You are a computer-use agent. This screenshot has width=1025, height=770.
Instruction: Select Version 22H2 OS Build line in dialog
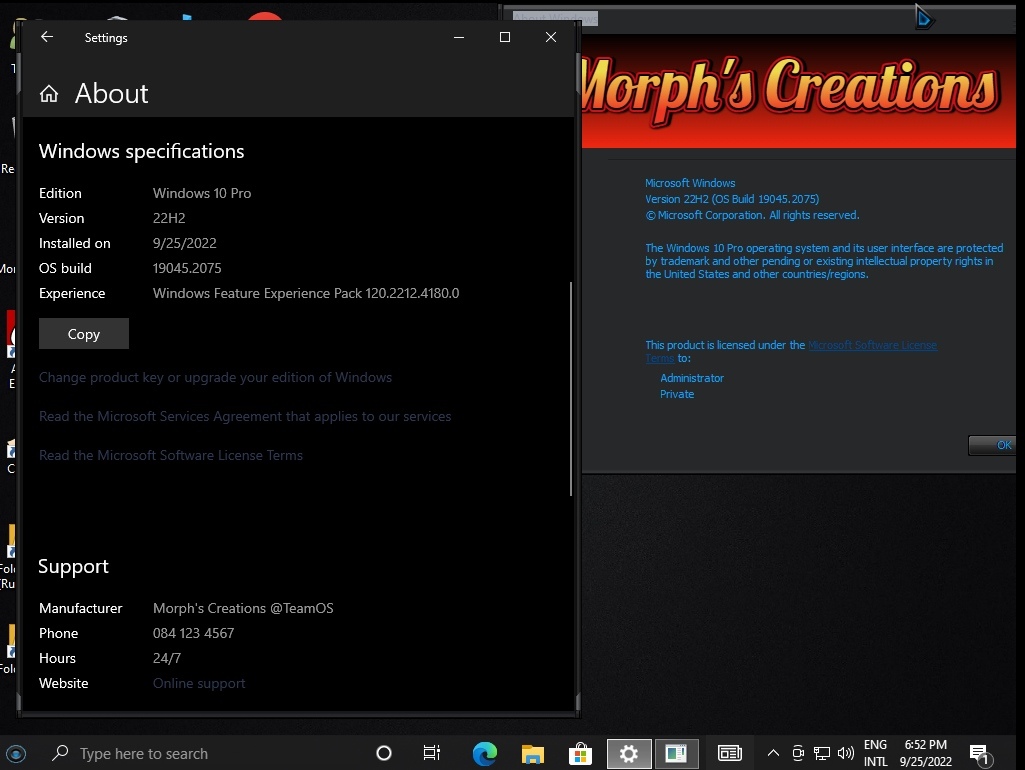(x=731, y=199)
